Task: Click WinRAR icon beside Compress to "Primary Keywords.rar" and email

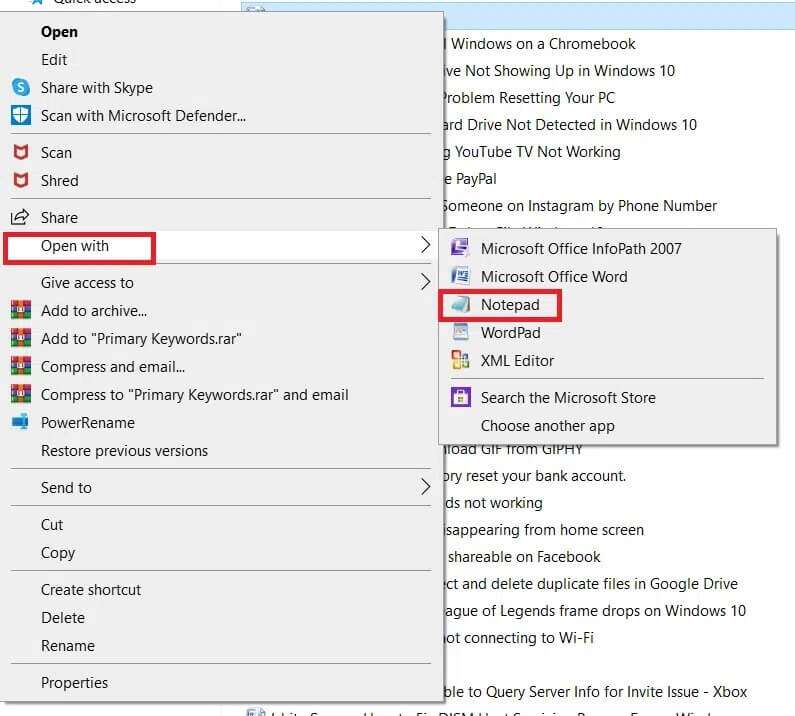Action: [21, 394]
